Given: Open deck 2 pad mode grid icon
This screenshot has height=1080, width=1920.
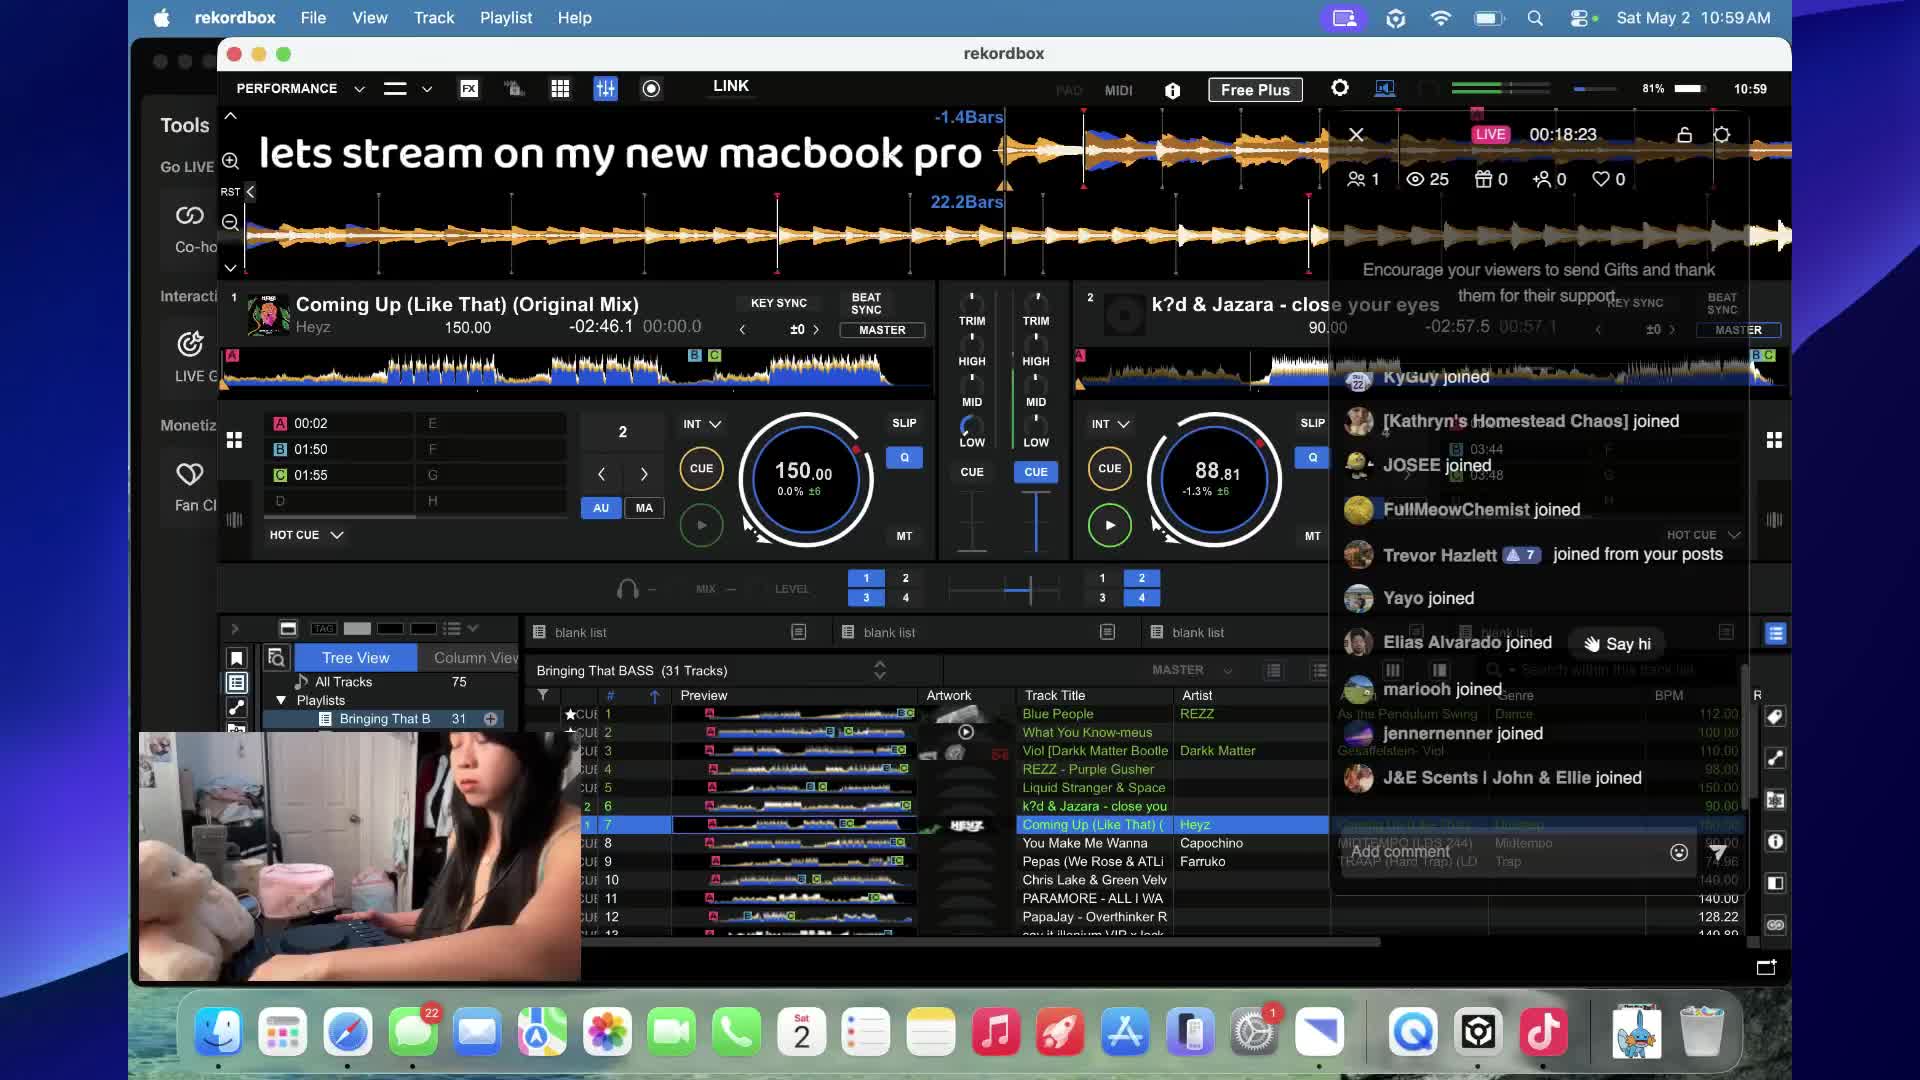Looking at the screenshot, I should [x=1774, y=440].
